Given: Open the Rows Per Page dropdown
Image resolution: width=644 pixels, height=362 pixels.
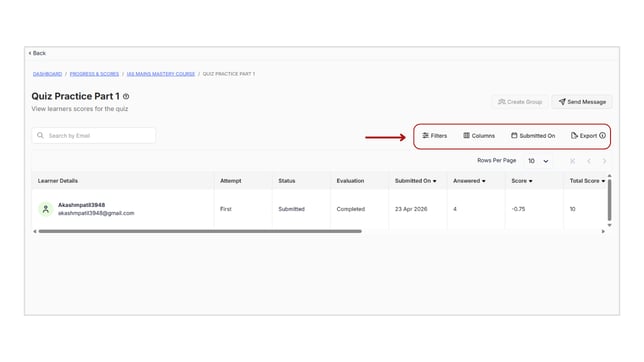Looking at the screenshot, I should tap(538, 161).
